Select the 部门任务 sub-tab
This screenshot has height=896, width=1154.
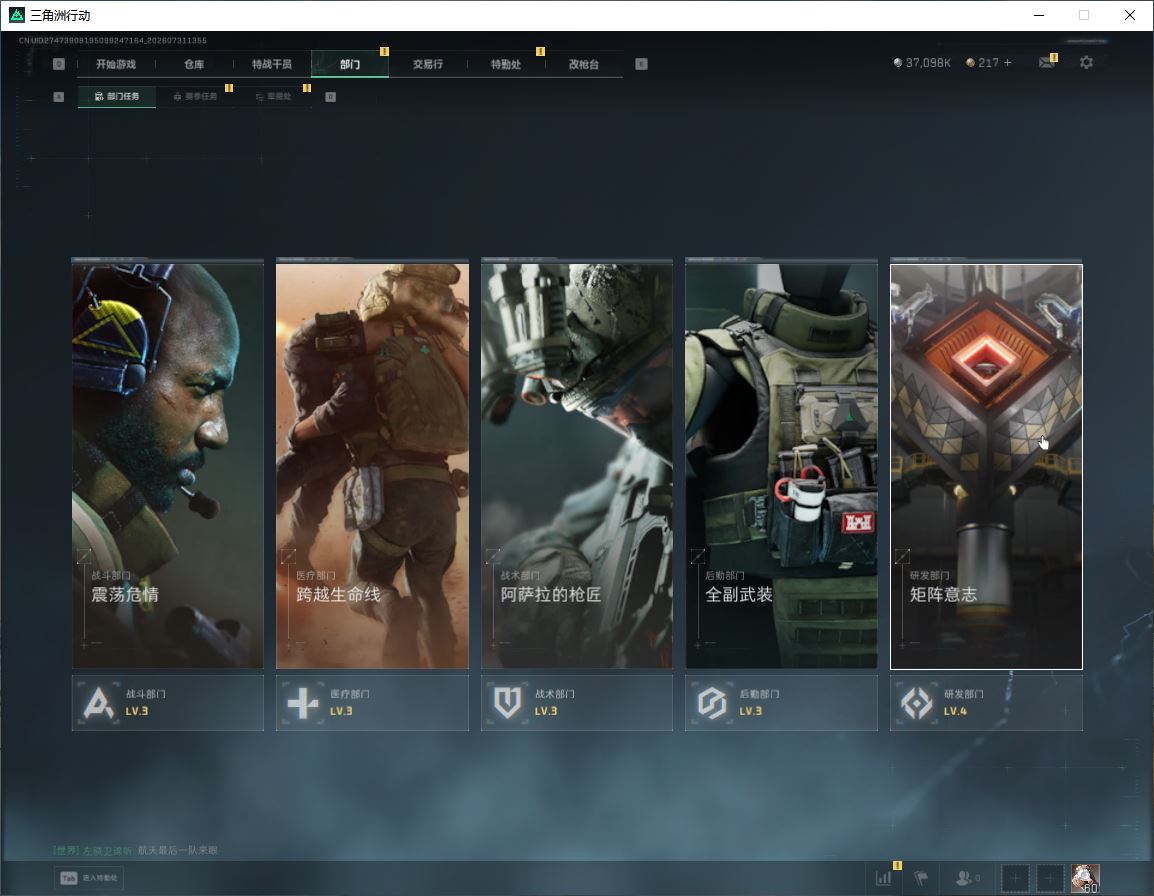[117, 96]
